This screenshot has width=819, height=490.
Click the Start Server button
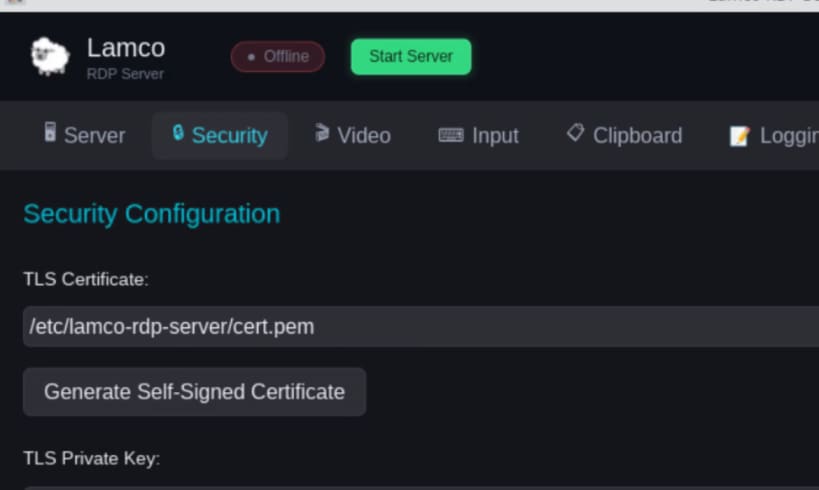(411, 56)
